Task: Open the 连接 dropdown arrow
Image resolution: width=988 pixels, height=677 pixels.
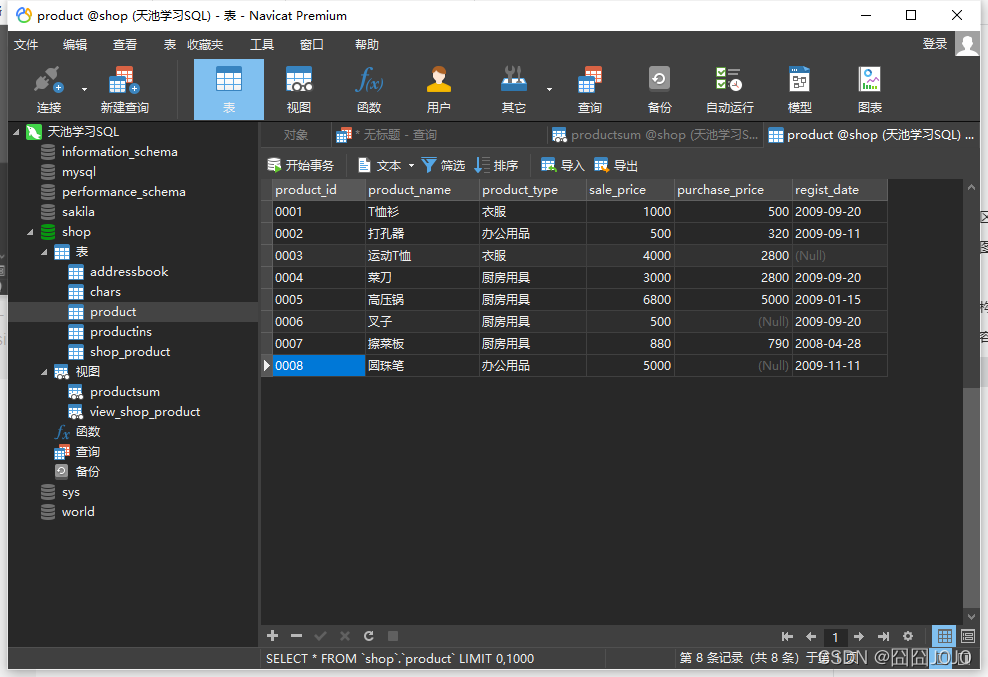Action: [x=84, y=90]
